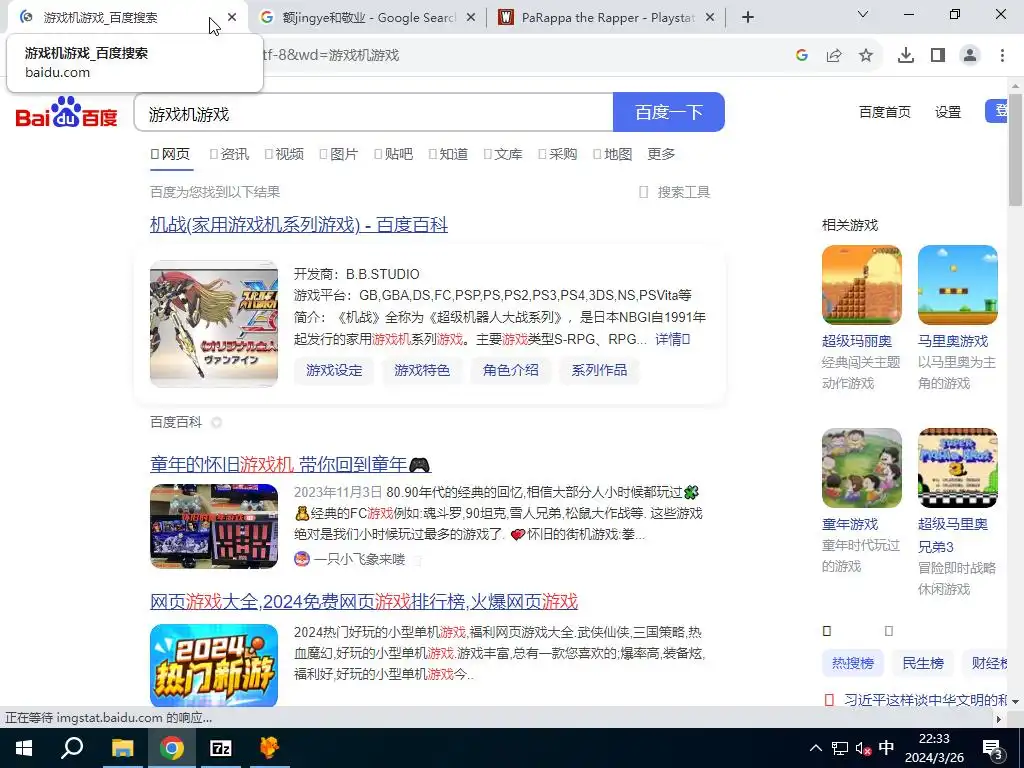The width and height of the screenshot is (1024, 768).
Task: Open 7-Zip from the taskbar
Action: (x=221, y=748)
